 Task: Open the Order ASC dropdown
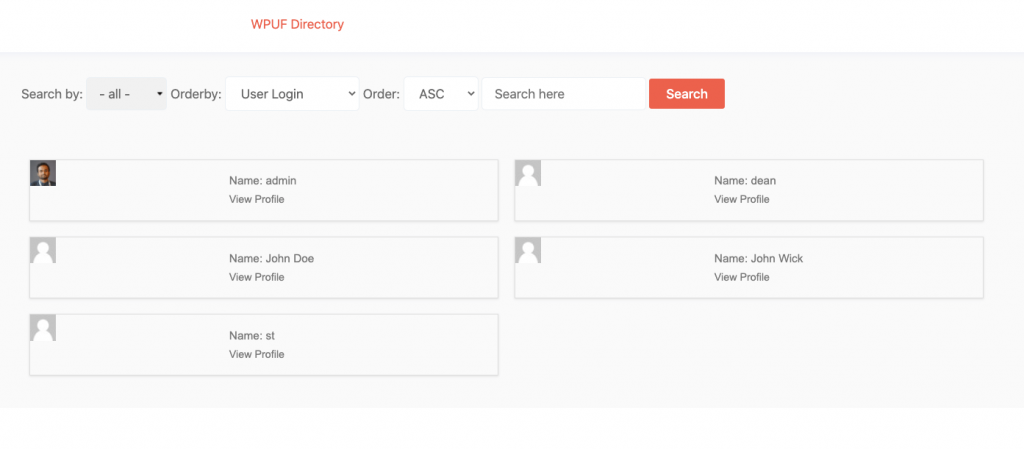pyautogui.click(x=441, y=94)
